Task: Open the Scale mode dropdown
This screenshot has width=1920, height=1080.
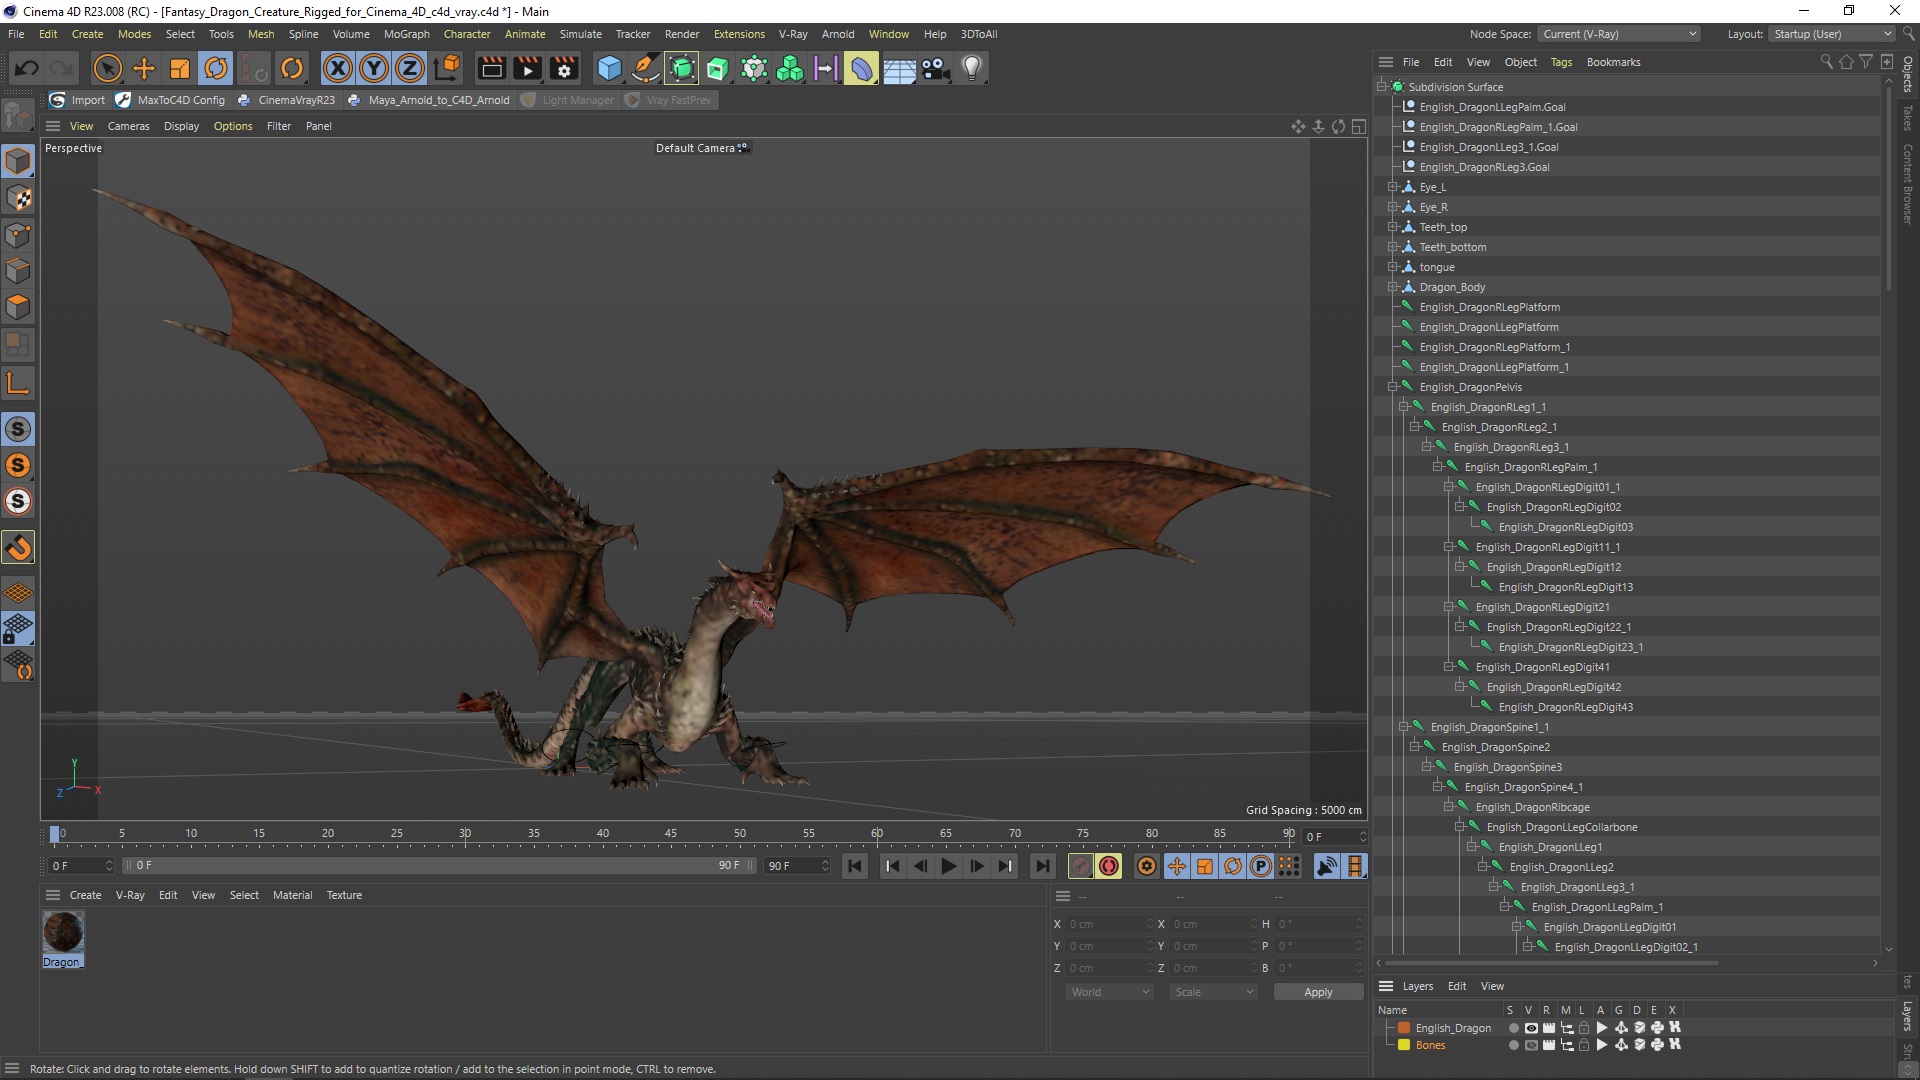Action: point(1213,992)
